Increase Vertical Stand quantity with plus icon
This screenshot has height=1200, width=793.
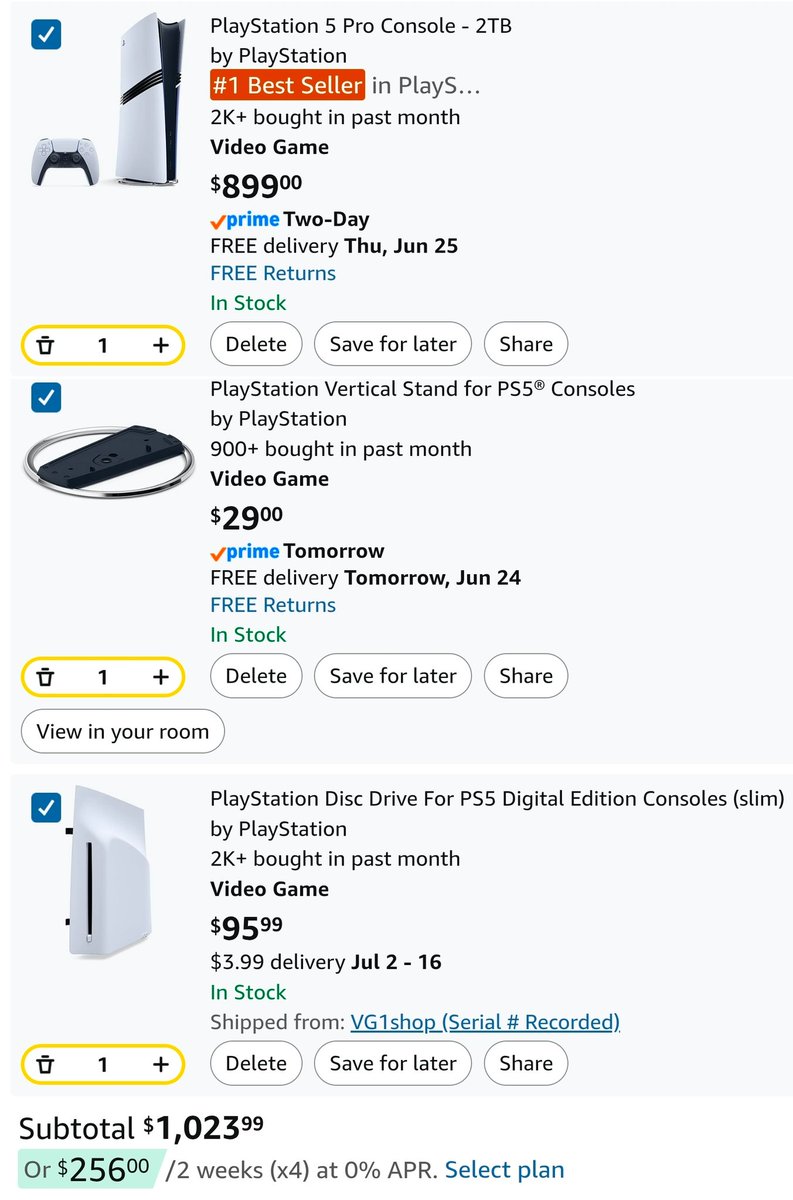160,677
